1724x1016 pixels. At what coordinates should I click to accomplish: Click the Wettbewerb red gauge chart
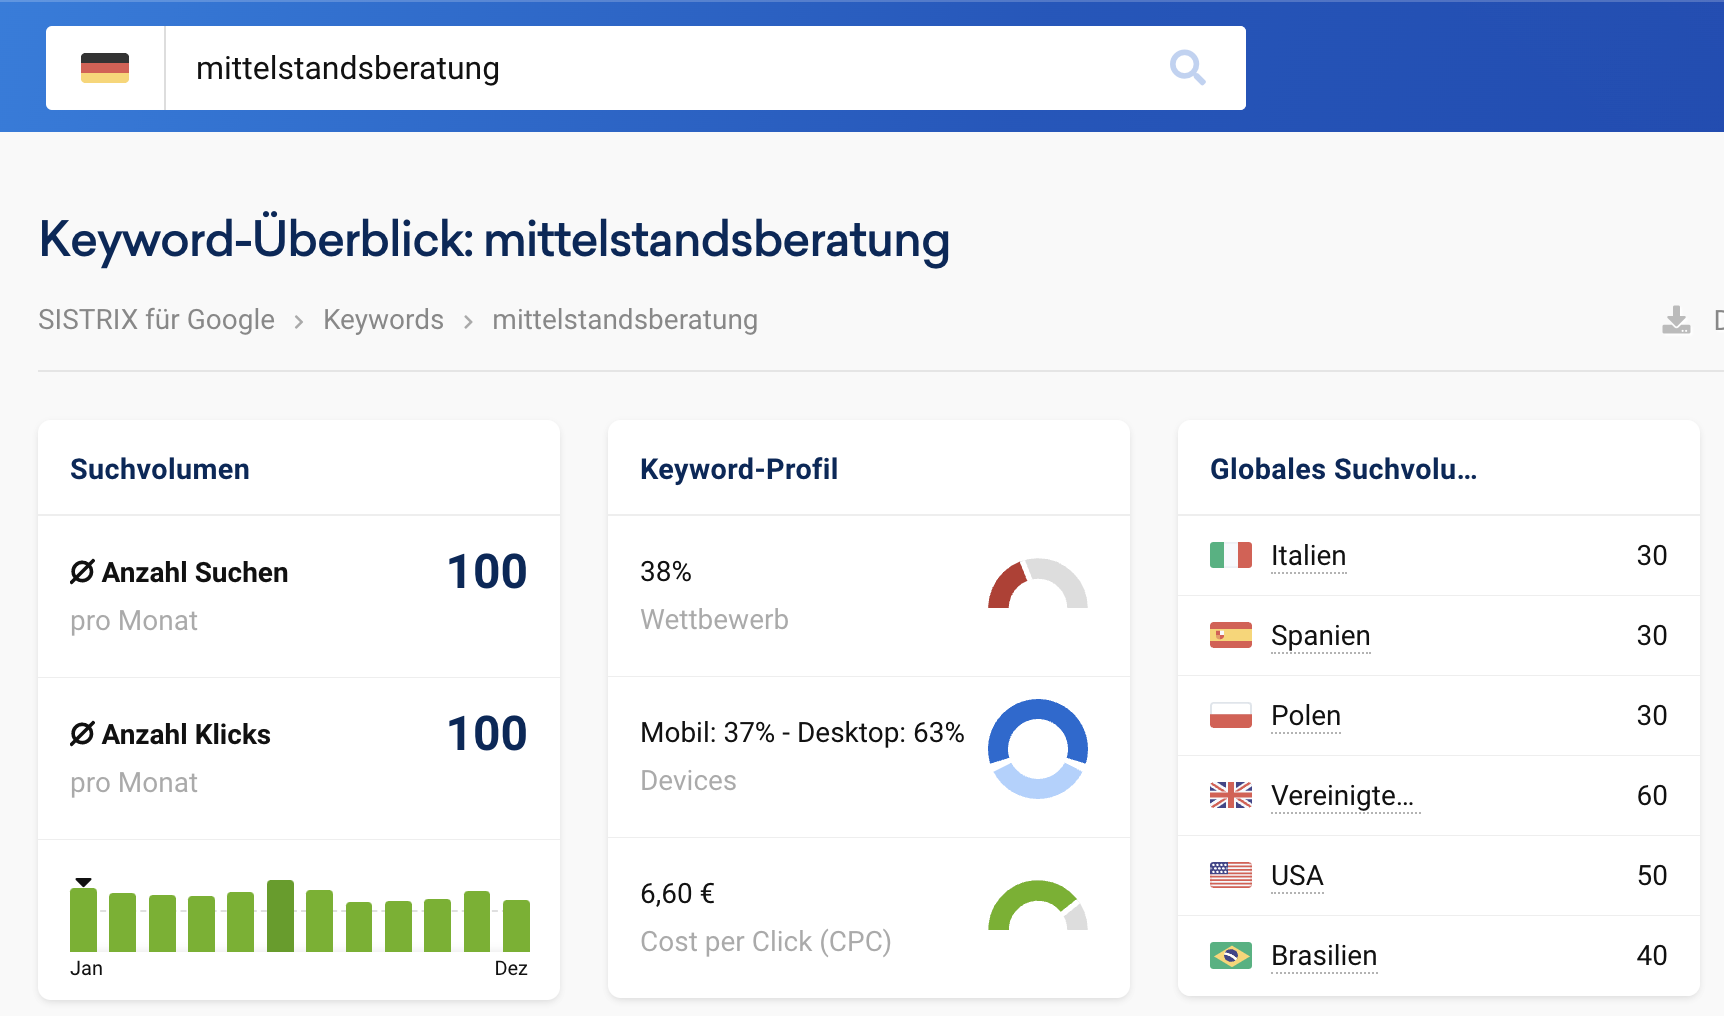click(1037, 584)
